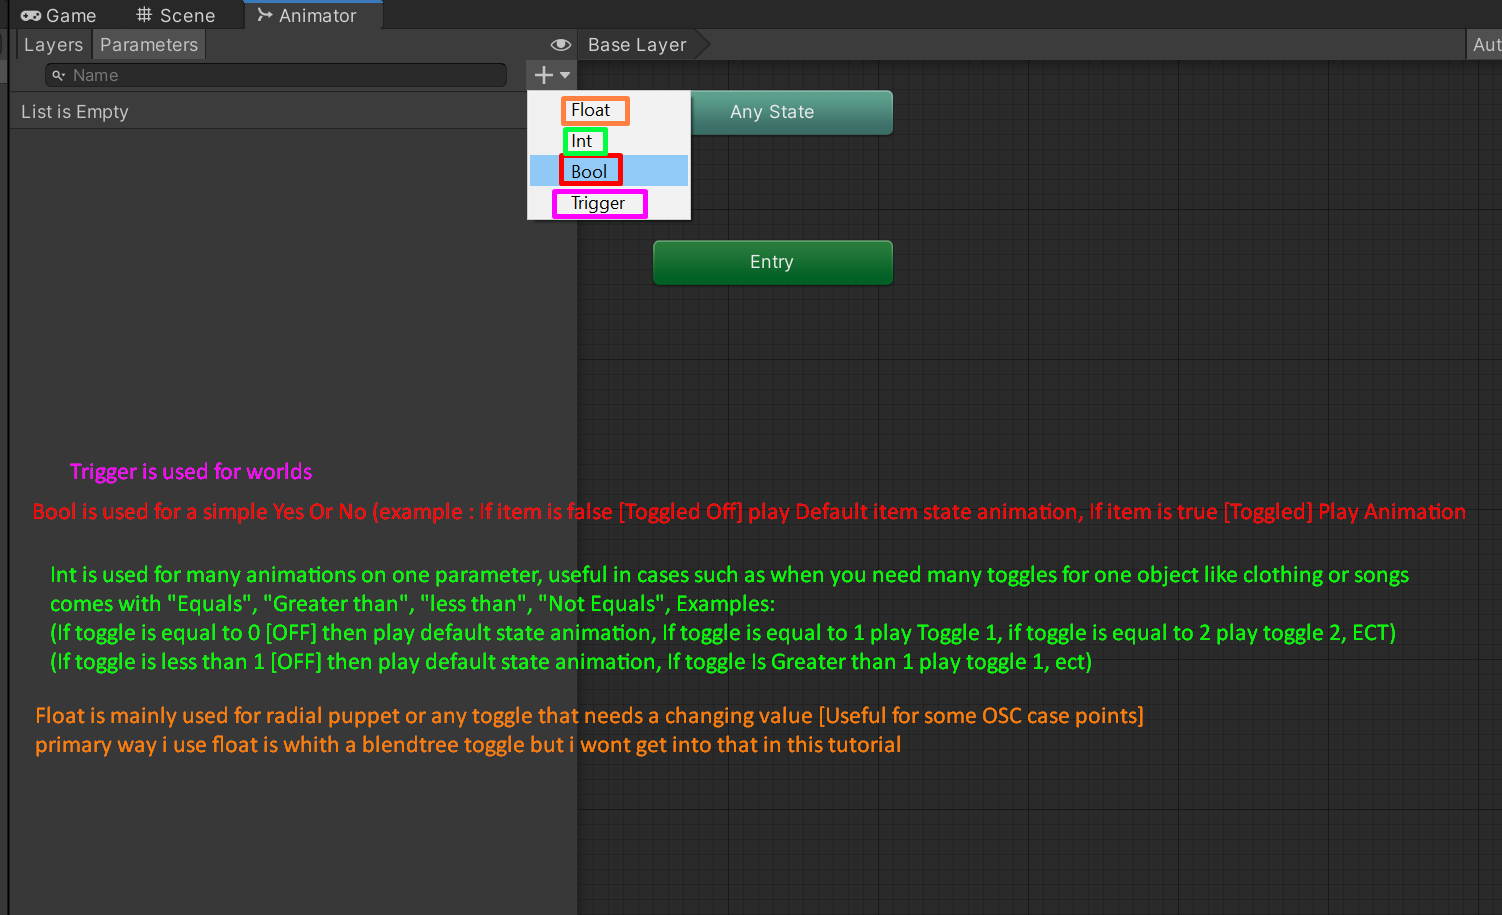1502x915 pixels.
Task: Choose Float from the parameter menu
Action: pyautogui.click(x=609, y=110)
